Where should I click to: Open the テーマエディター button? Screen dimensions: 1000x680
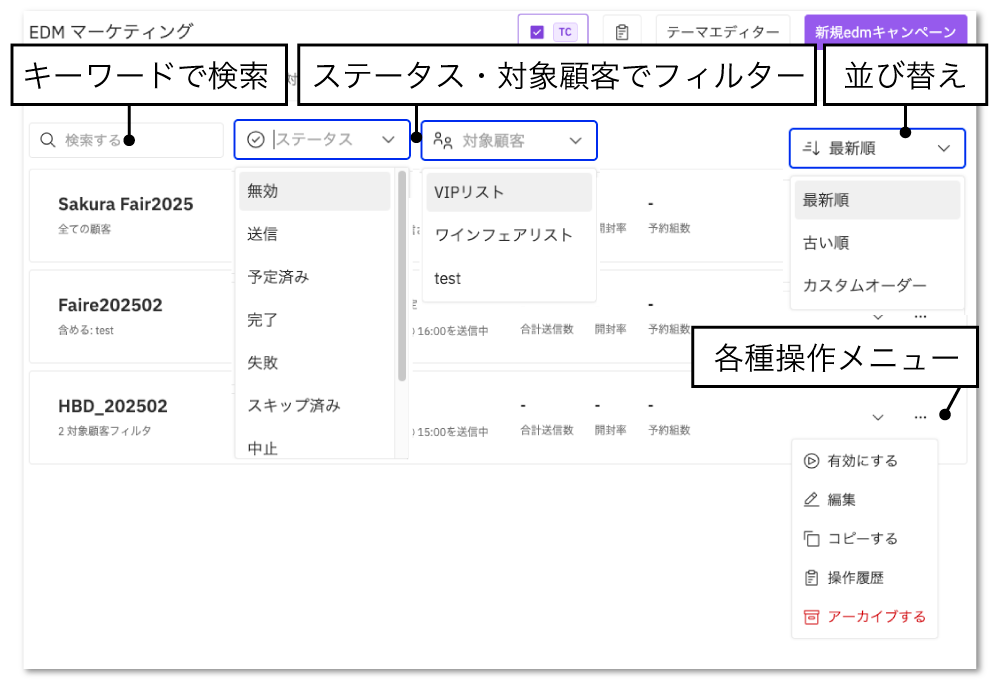tap(723, 31)
